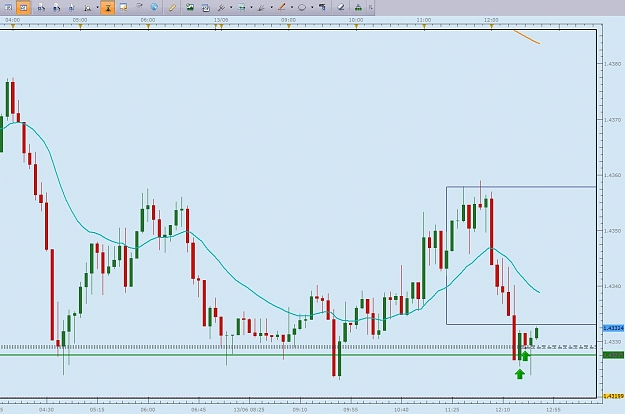Click the fourth toolbar icon
Image resolution: width=625 pixels, height=414 pixels.
[x=57, y=7]
